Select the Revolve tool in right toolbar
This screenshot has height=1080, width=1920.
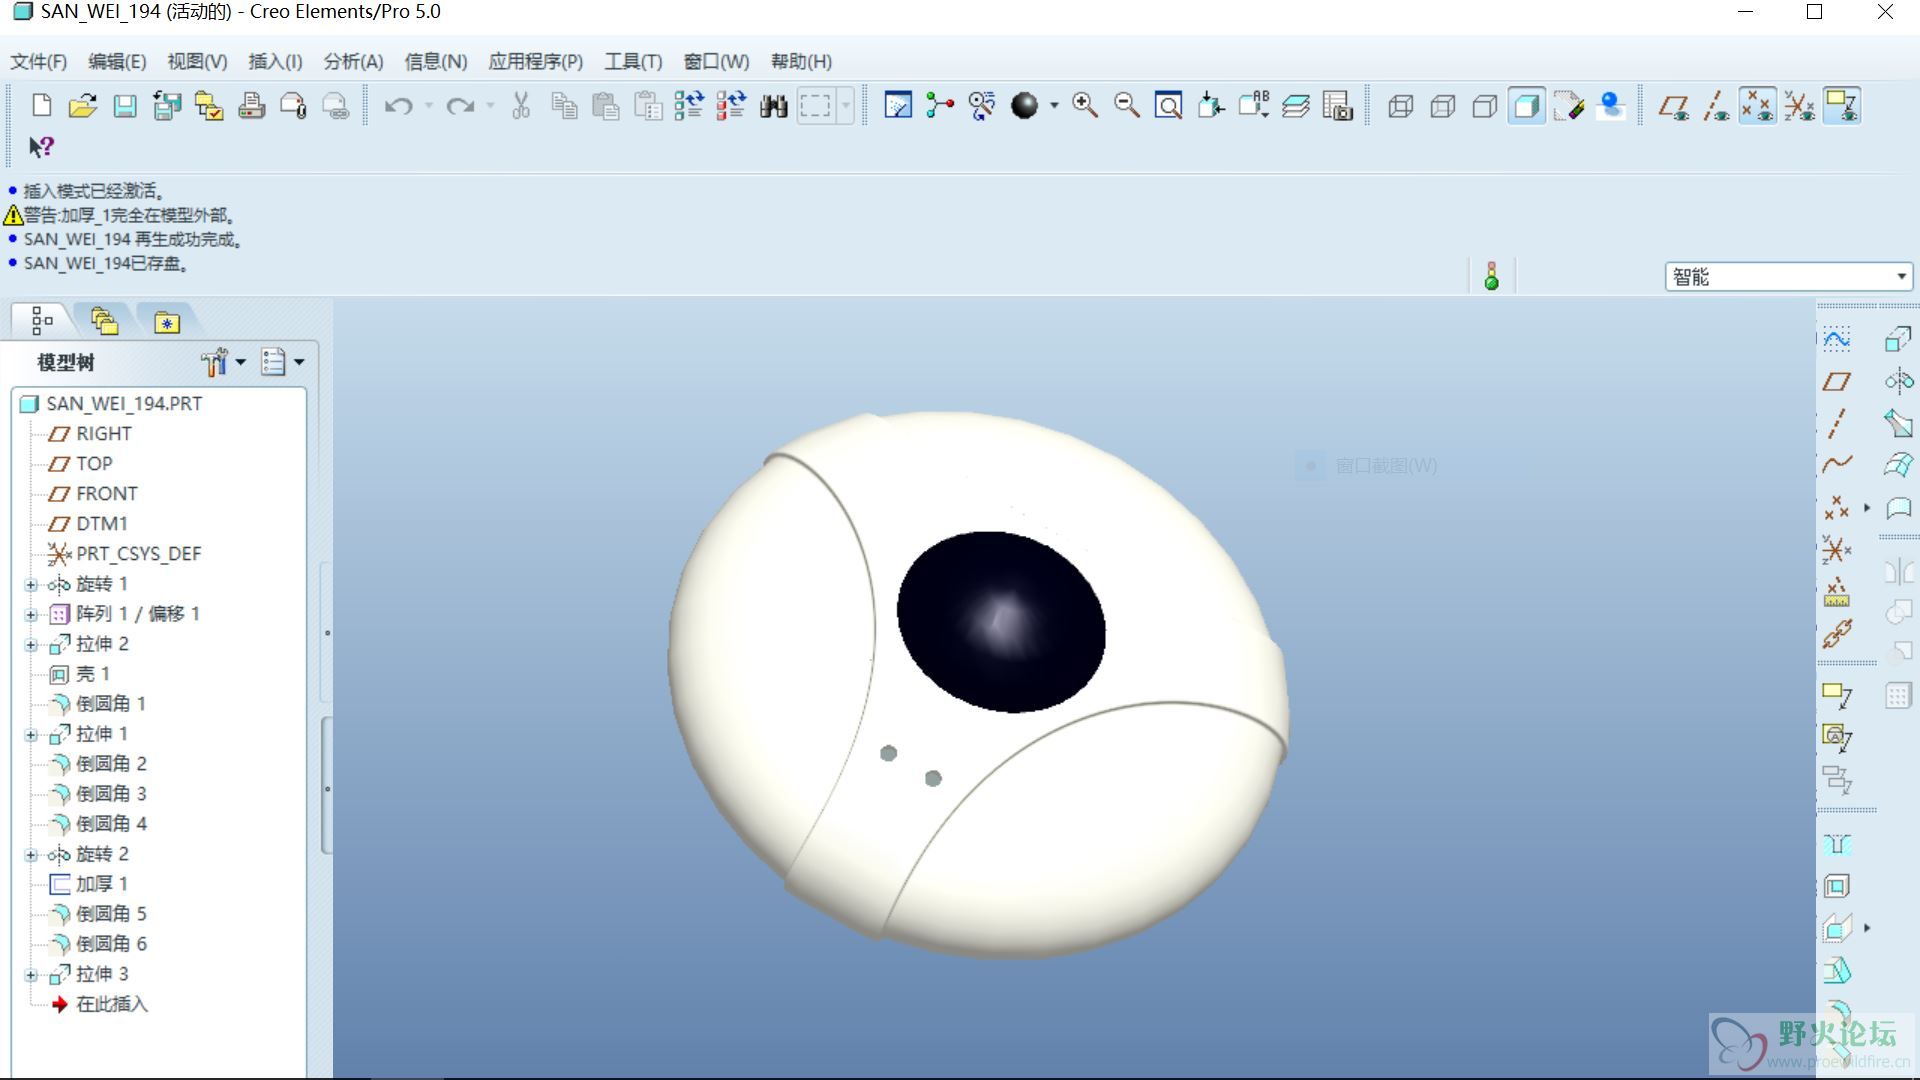[x=1898, y=381]
